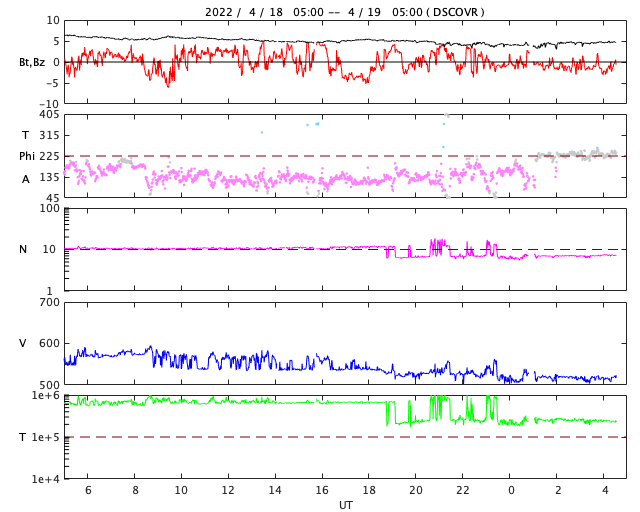Click the 6 hour tick on UT axis
The image size is (640, 512).
coord(88,490)
